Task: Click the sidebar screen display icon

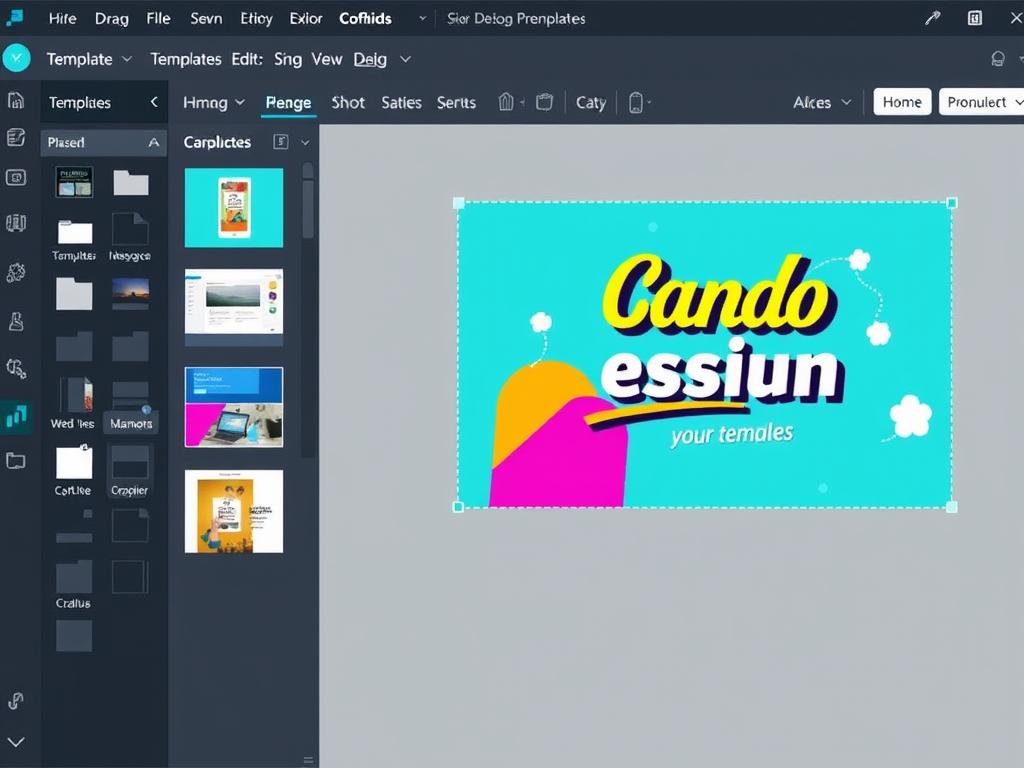Action: click(x=16, y=178)
